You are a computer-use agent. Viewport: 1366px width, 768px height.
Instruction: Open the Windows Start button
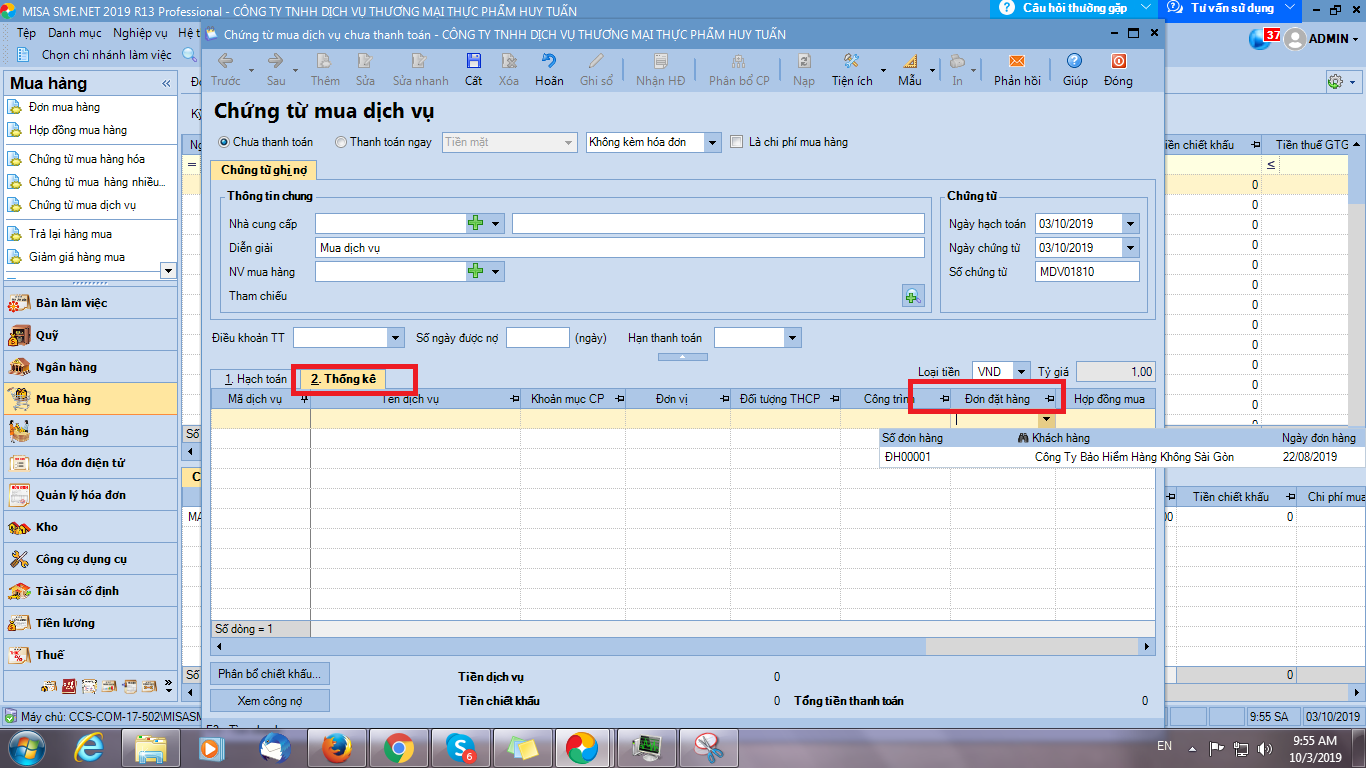point(27,748)
